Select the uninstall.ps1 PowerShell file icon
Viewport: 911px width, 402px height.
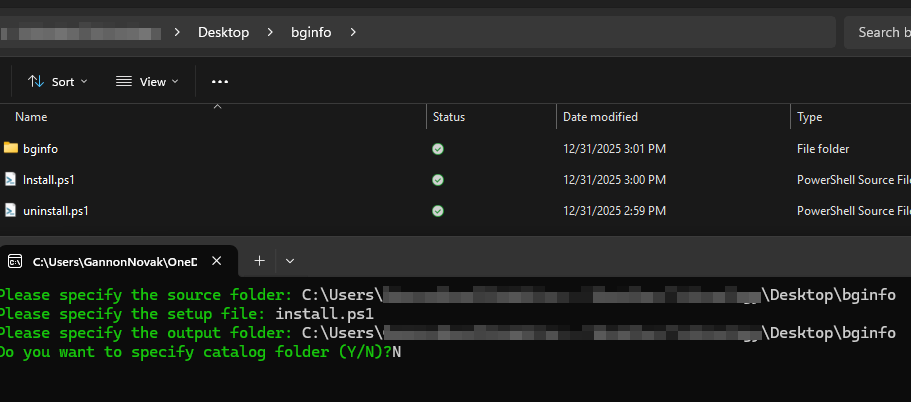pos(11,211)
